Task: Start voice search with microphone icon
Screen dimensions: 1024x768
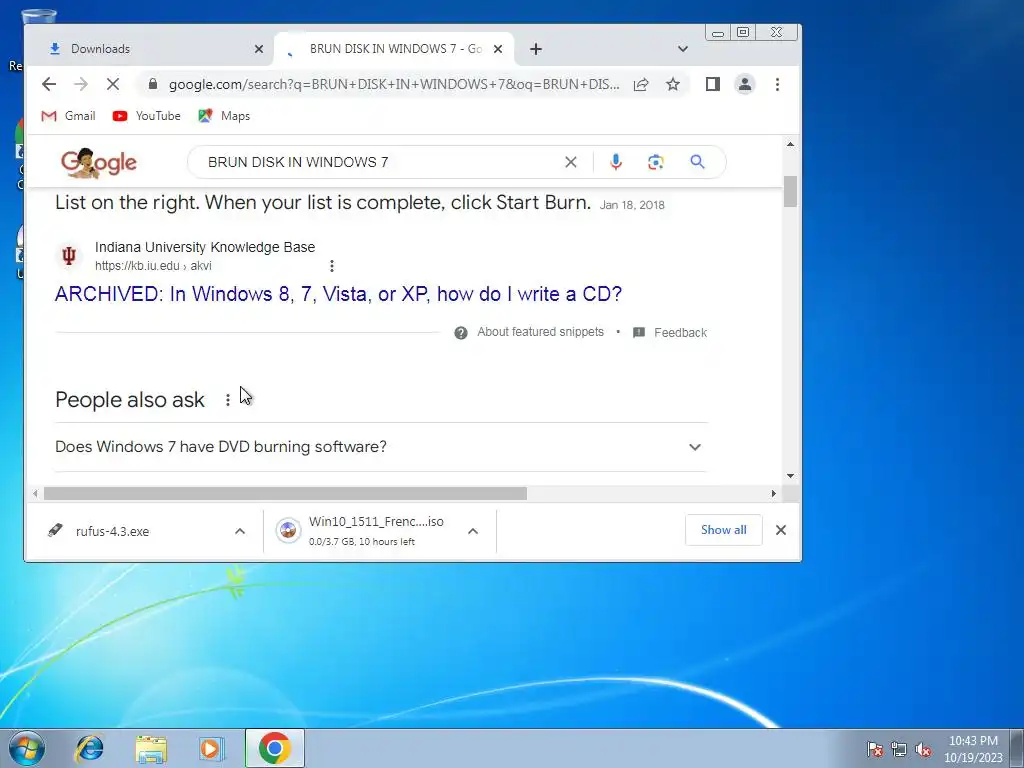Action: 616,162
